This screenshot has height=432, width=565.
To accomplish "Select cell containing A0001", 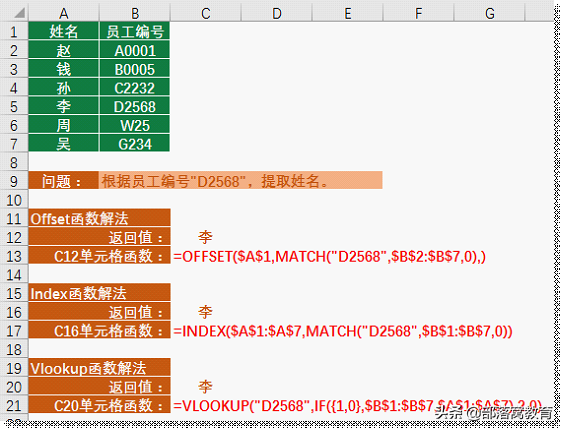I will tap(134, 50).
